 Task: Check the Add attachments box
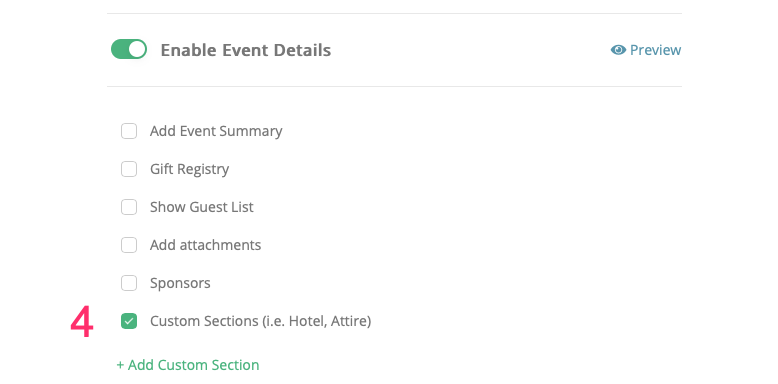[129, 245]
